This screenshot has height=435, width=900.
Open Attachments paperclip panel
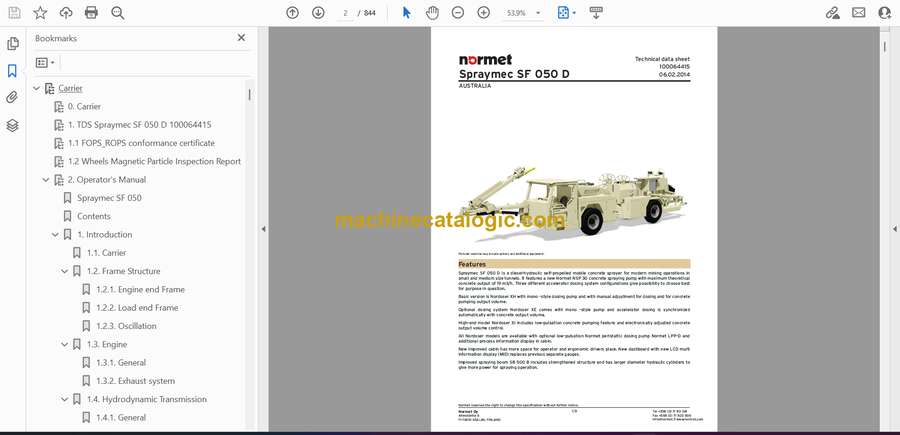tap(12, 97)
